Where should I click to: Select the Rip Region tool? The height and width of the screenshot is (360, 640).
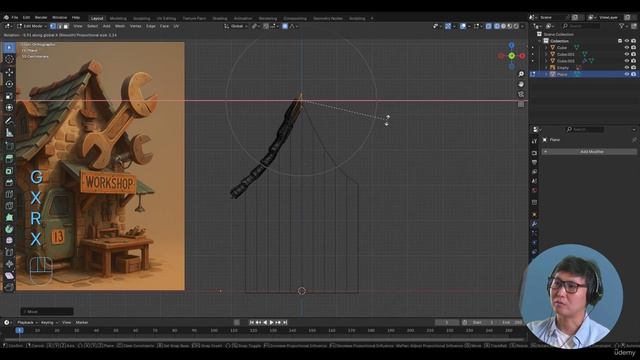click(x=9, y=287)
